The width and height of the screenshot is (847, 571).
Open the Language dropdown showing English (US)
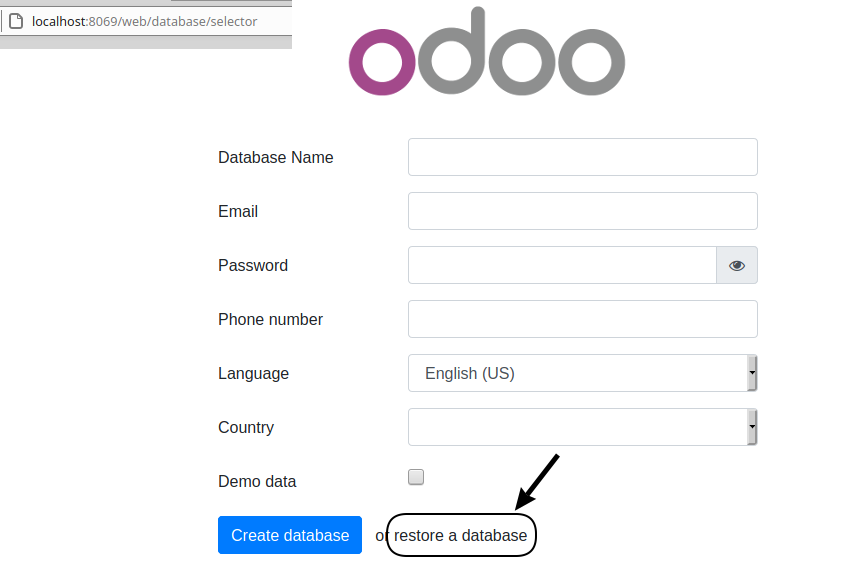point(583,373)
